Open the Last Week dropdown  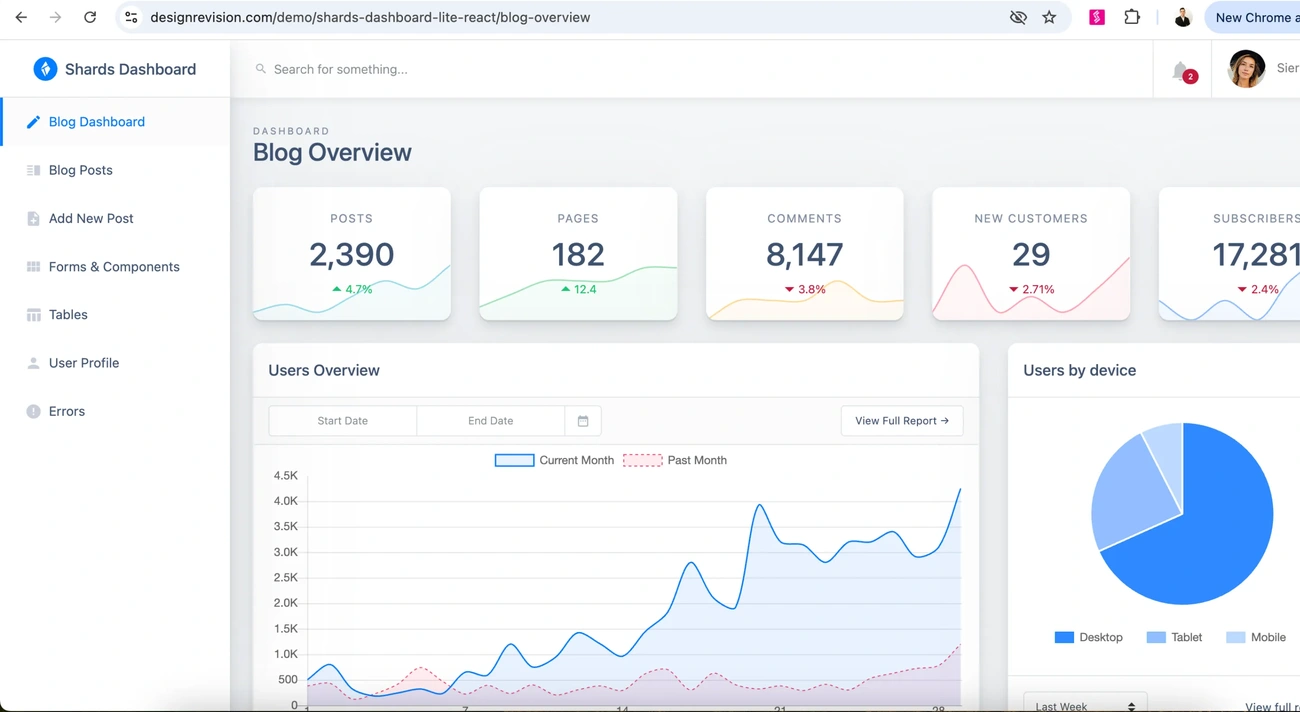[x=1085, y=702]
